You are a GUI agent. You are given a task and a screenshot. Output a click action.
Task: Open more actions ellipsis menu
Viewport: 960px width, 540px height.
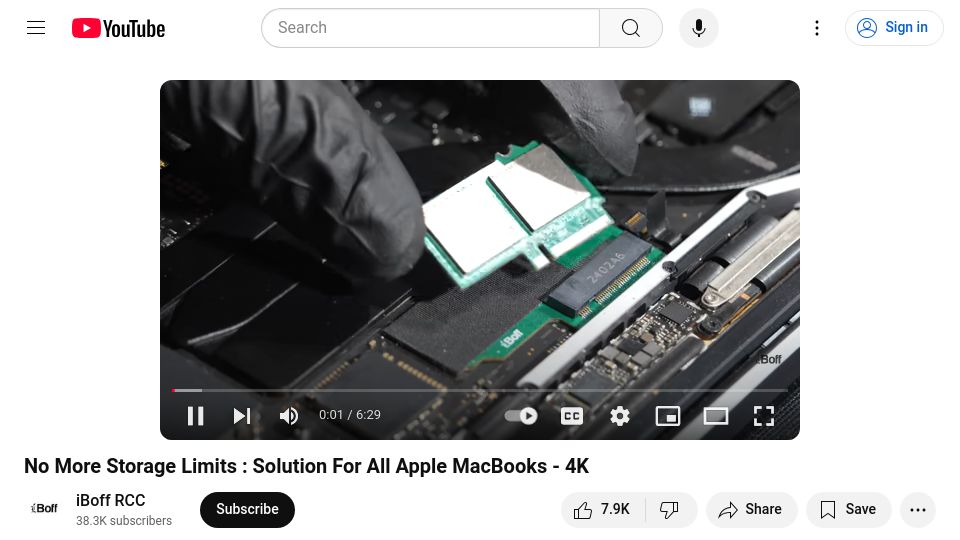pyautogui.click(x=918, y=509)
